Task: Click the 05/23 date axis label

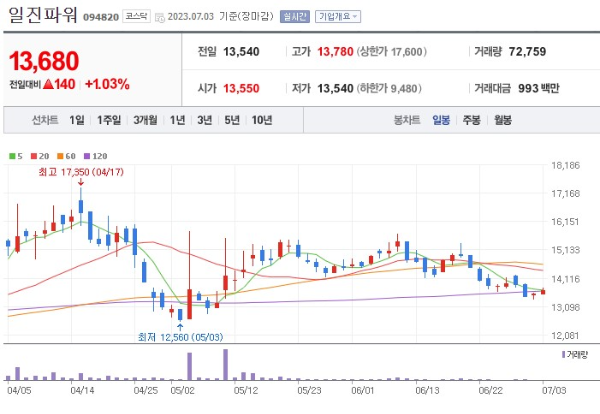Action: point(309,390)
